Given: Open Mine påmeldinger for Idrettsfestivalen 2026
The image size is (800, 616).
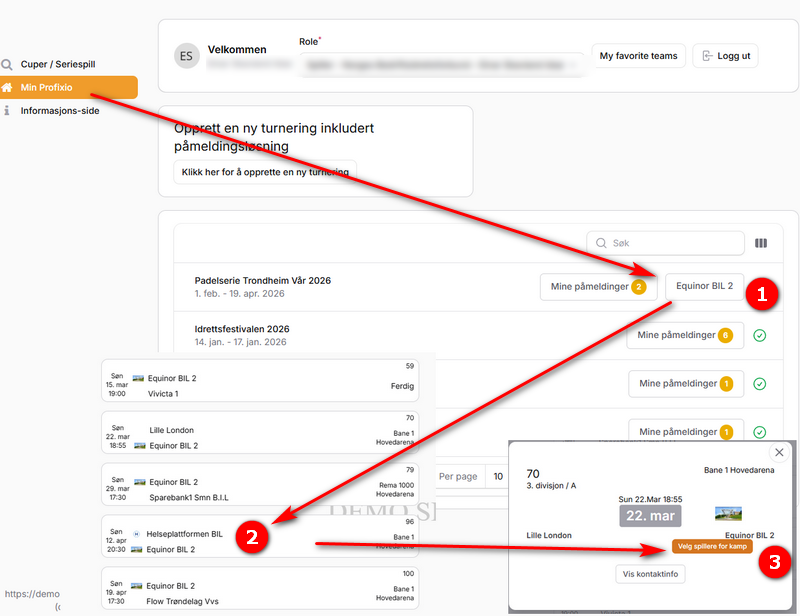Looking at the screenshot, I should [685, 335].
